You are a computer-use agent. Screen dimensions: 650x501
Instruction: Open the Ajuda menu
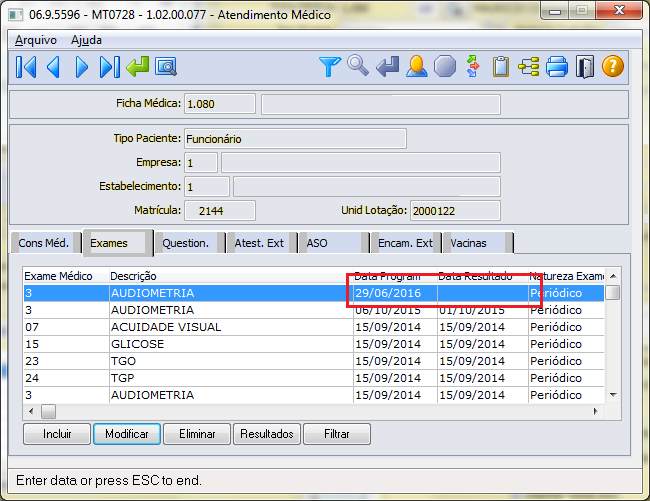tap(86, 40)
